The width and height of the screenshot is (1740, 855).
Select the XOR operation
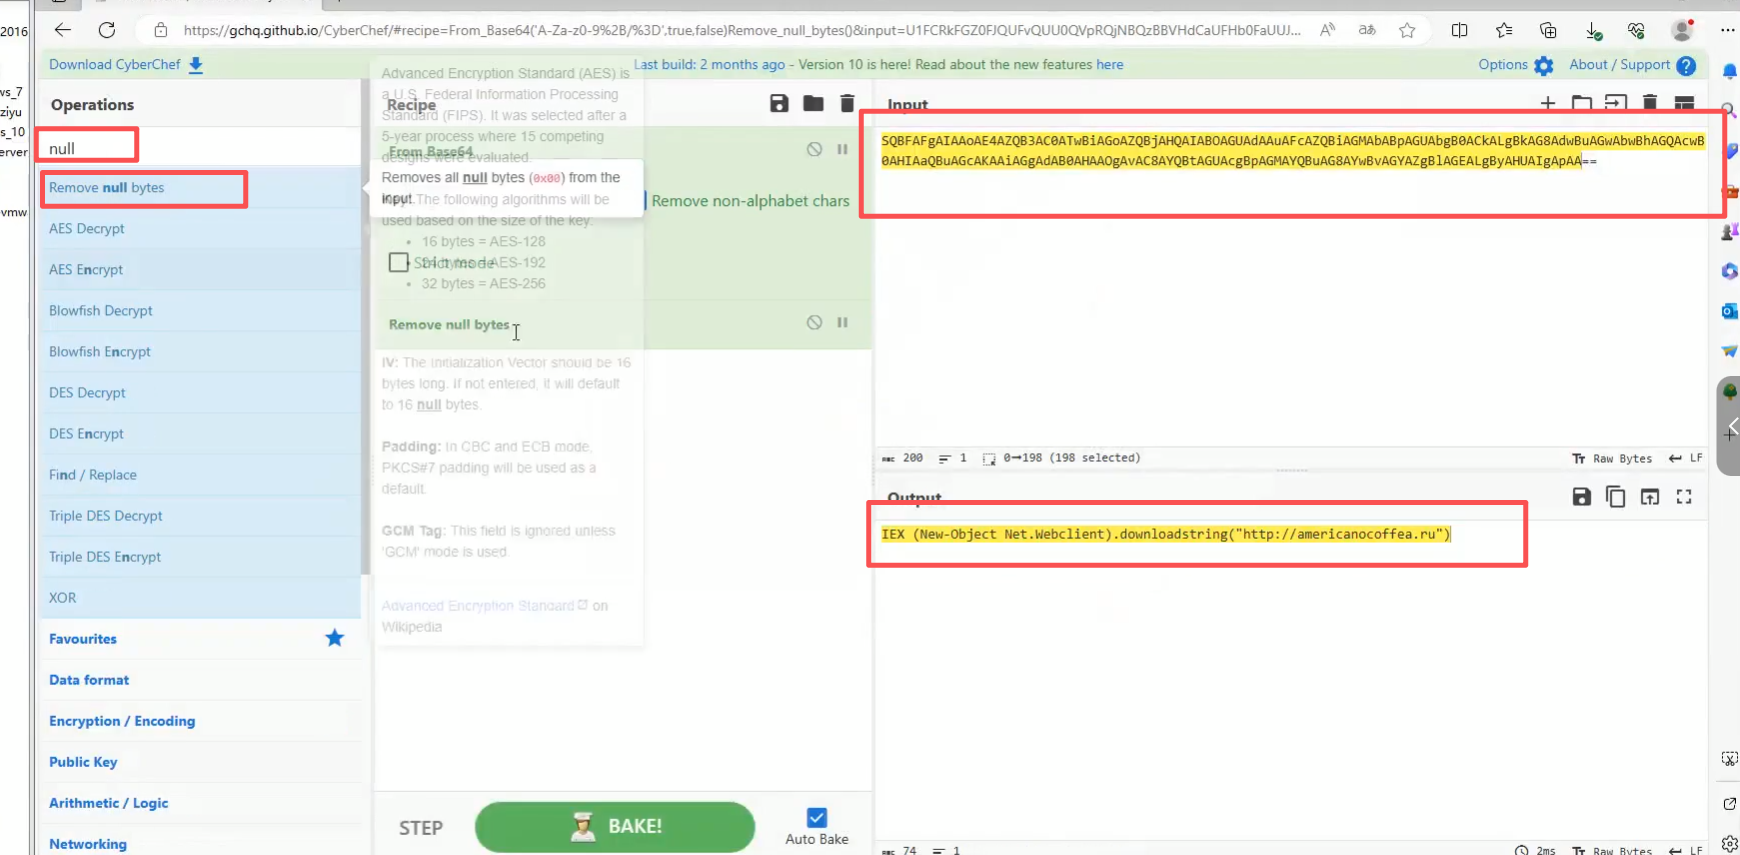(x=200, y=598)
